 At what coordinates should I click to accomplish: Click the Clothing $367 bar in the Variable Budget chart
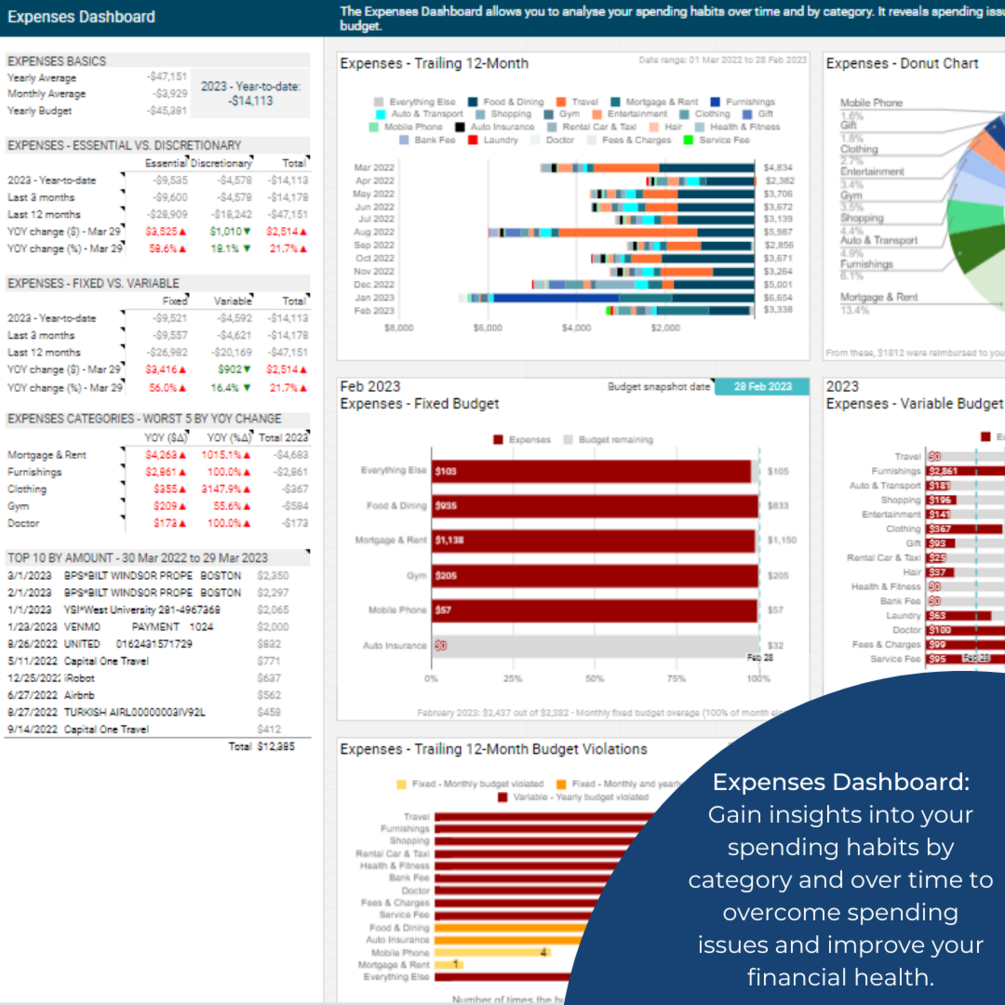(964, 529)
